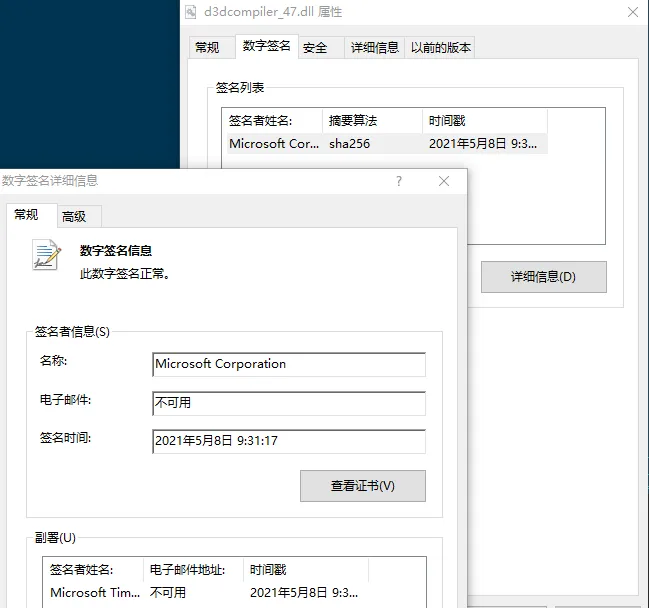Select the Microsoft Cor... sha256 signature row
Image resolution: width=649 pixels, height=608 pixels.
pos(385,143)
